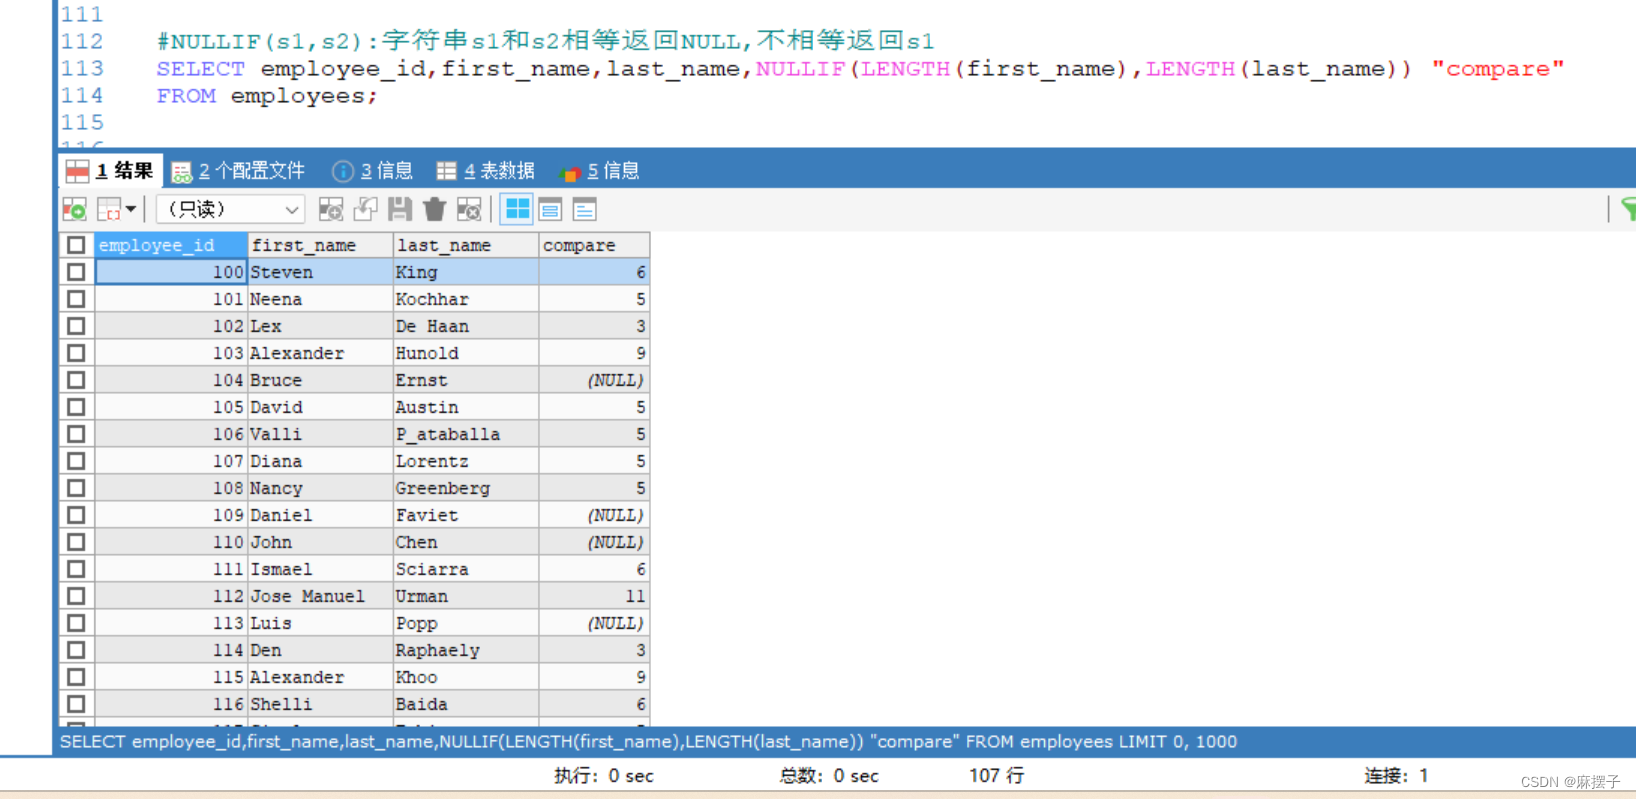Click the executed SQL statement in status bar

point(648,742)
